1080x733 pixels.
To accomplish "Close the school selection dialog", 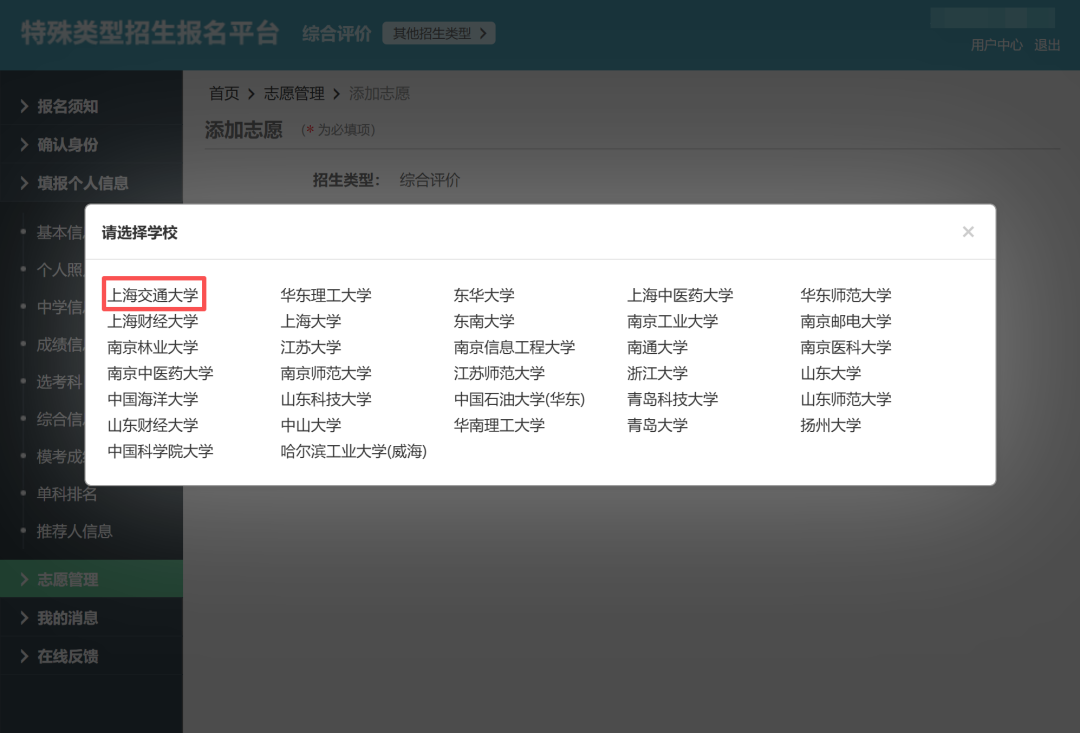I will click(x=968, y=232).
